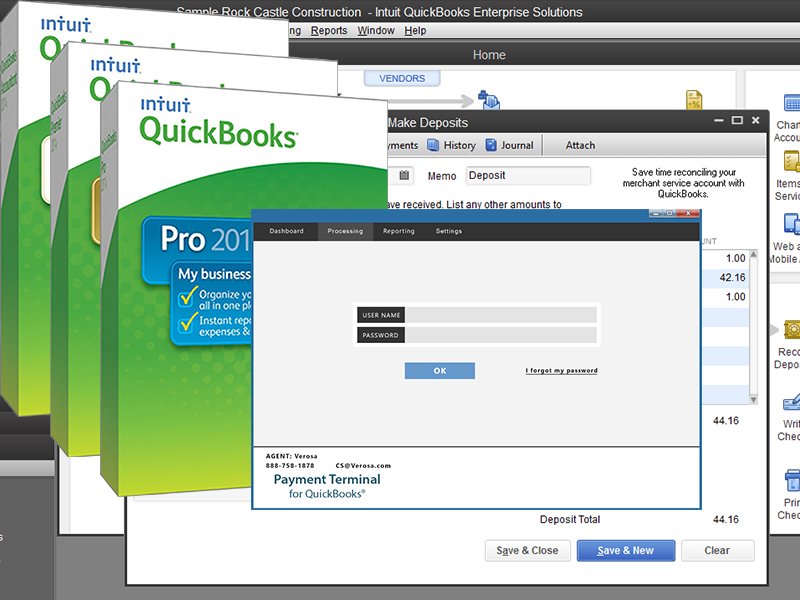
Task: Click the Save & New button
Action: [625, 551]
